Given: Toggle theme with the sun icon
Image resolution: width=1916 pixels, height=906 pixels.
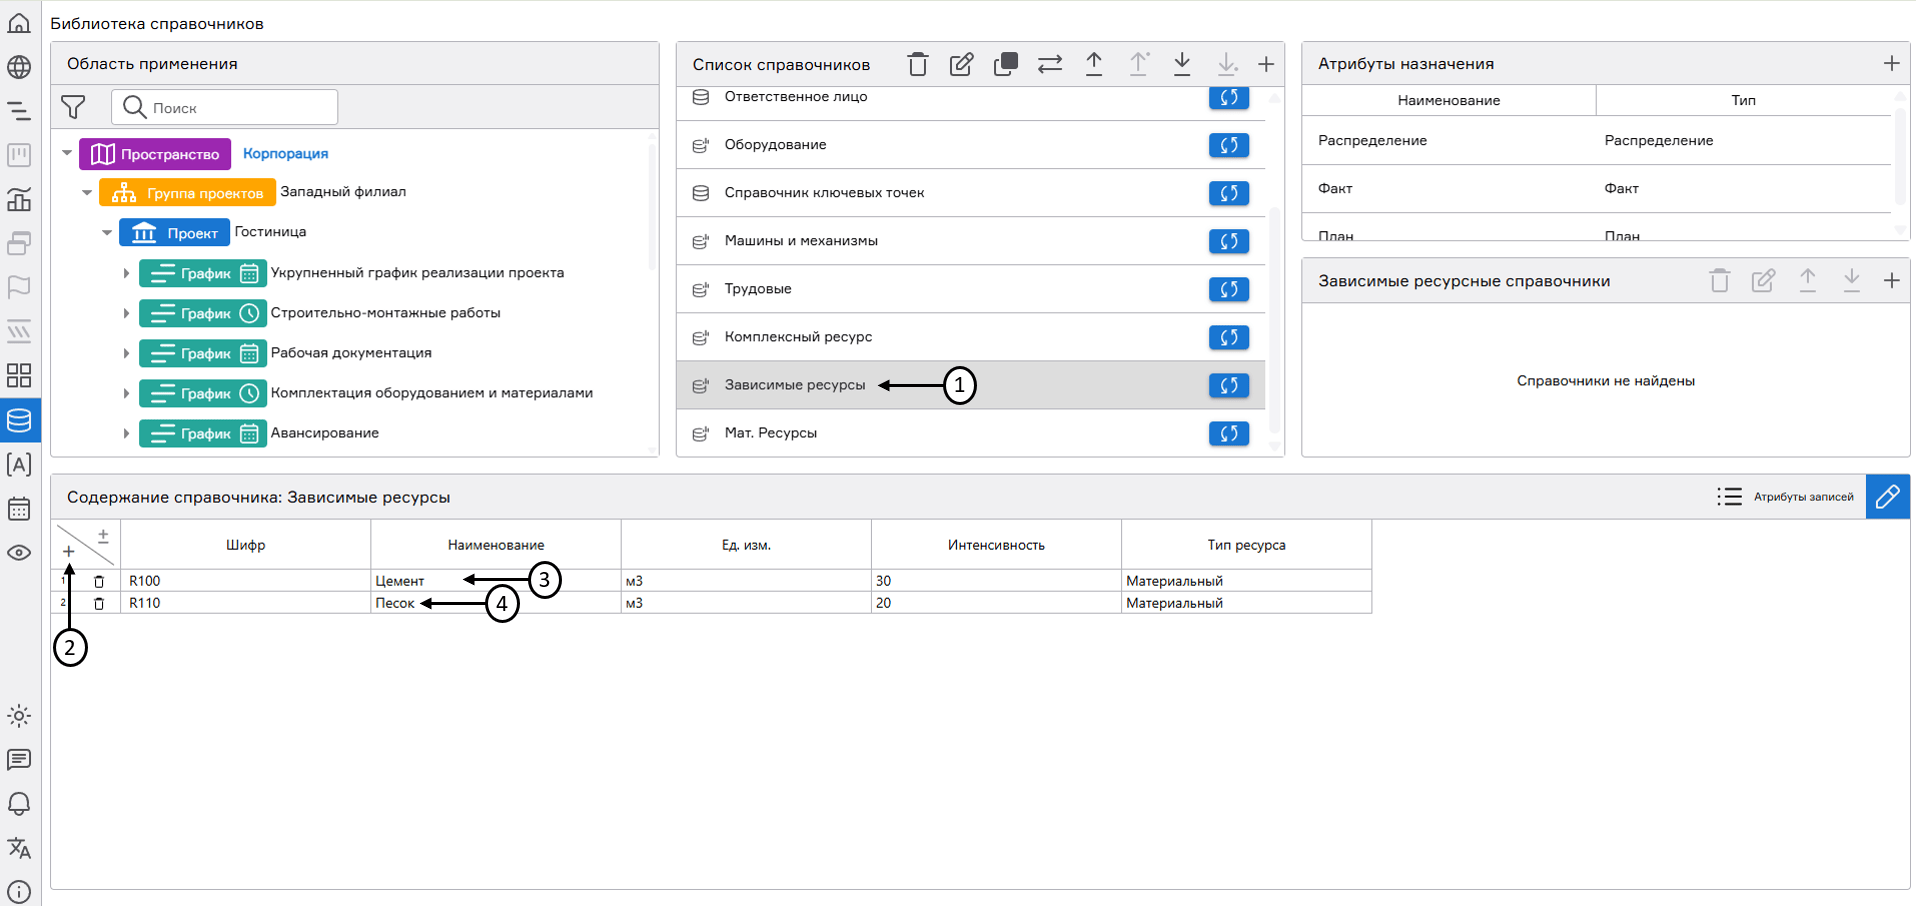Looking at the screenshot, I should tap(19, 716).
